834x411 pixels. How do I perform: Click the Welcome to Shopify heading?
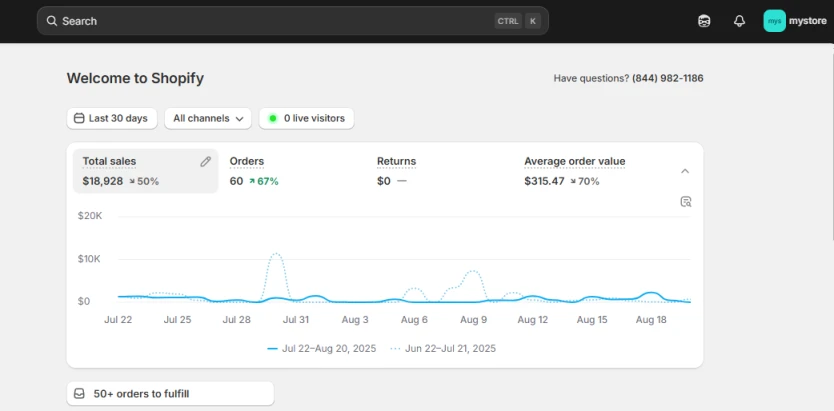pyautogui.click(x=135, y=79)
